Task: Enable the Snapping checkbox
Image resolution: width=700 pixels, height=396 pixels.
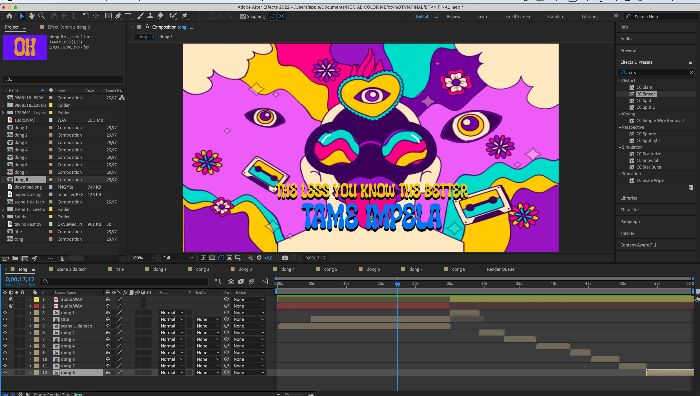Action: point(243,17)
